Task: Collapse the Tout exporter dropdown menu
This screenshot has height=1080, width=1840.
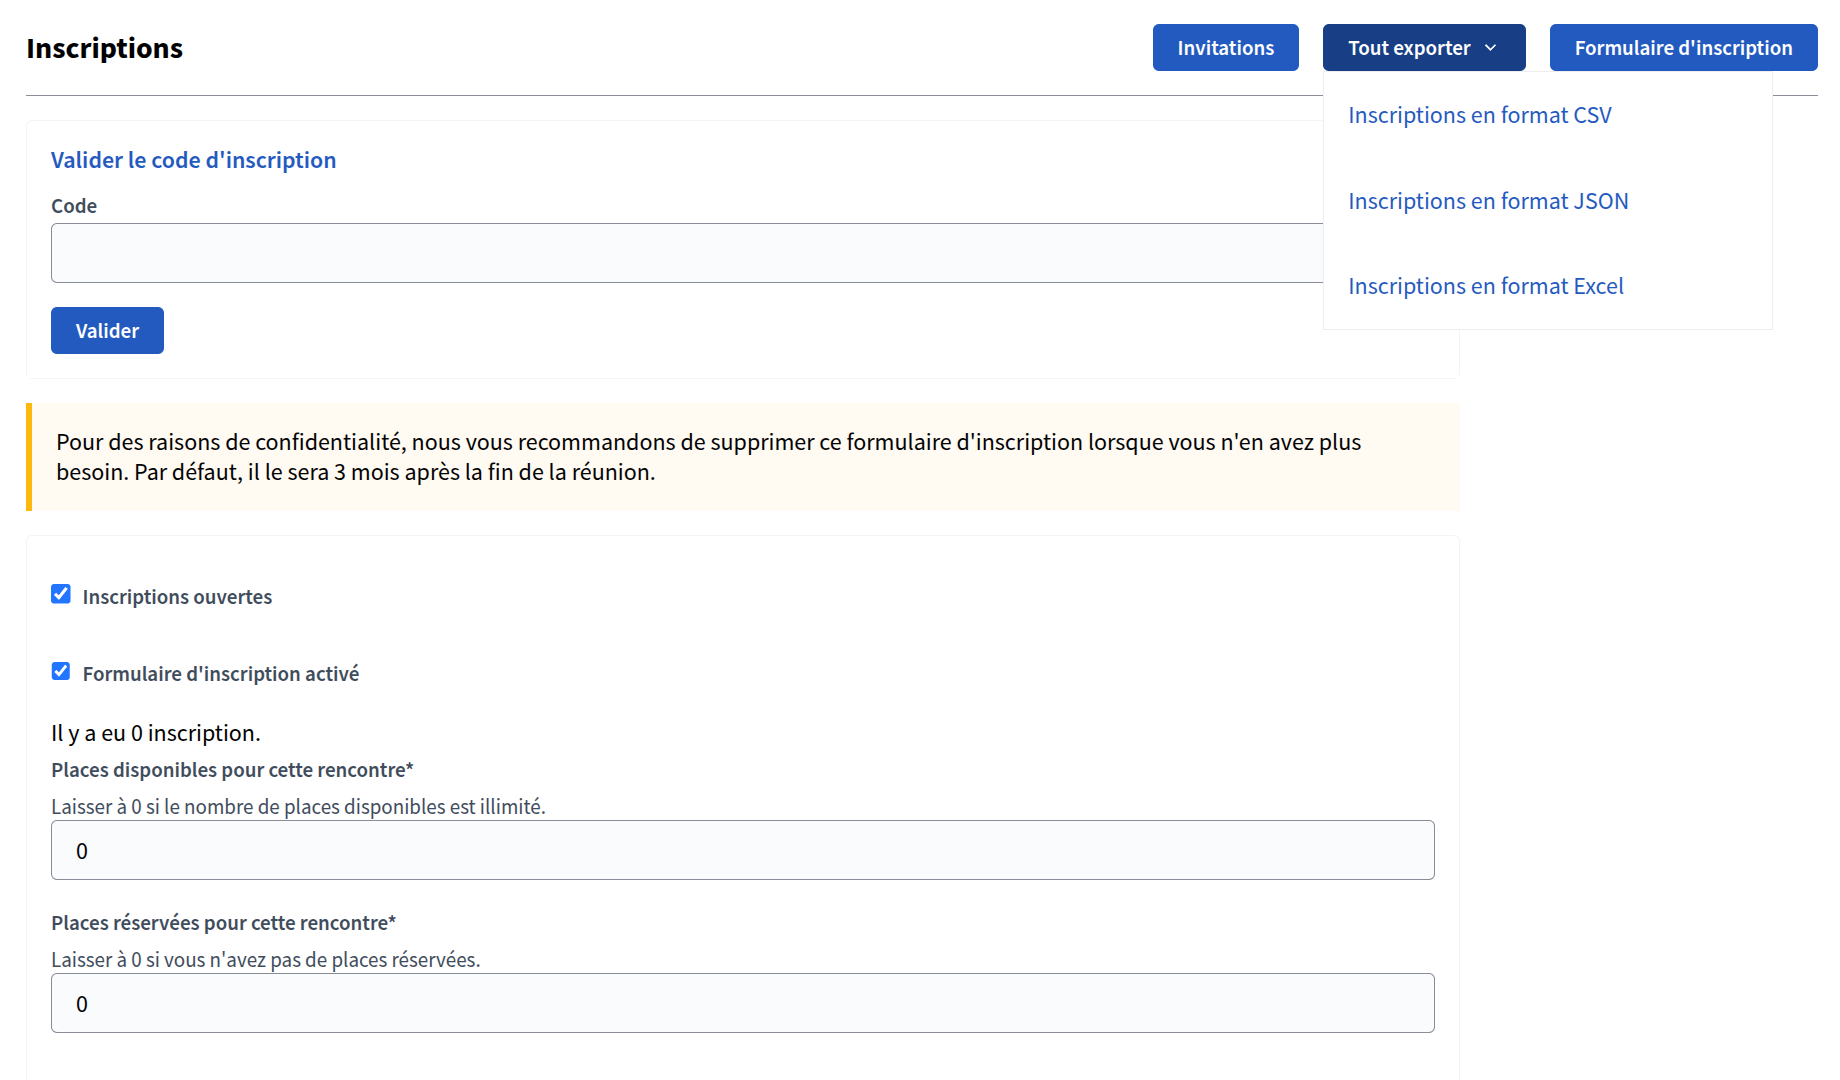Action: coord(1424,48)
